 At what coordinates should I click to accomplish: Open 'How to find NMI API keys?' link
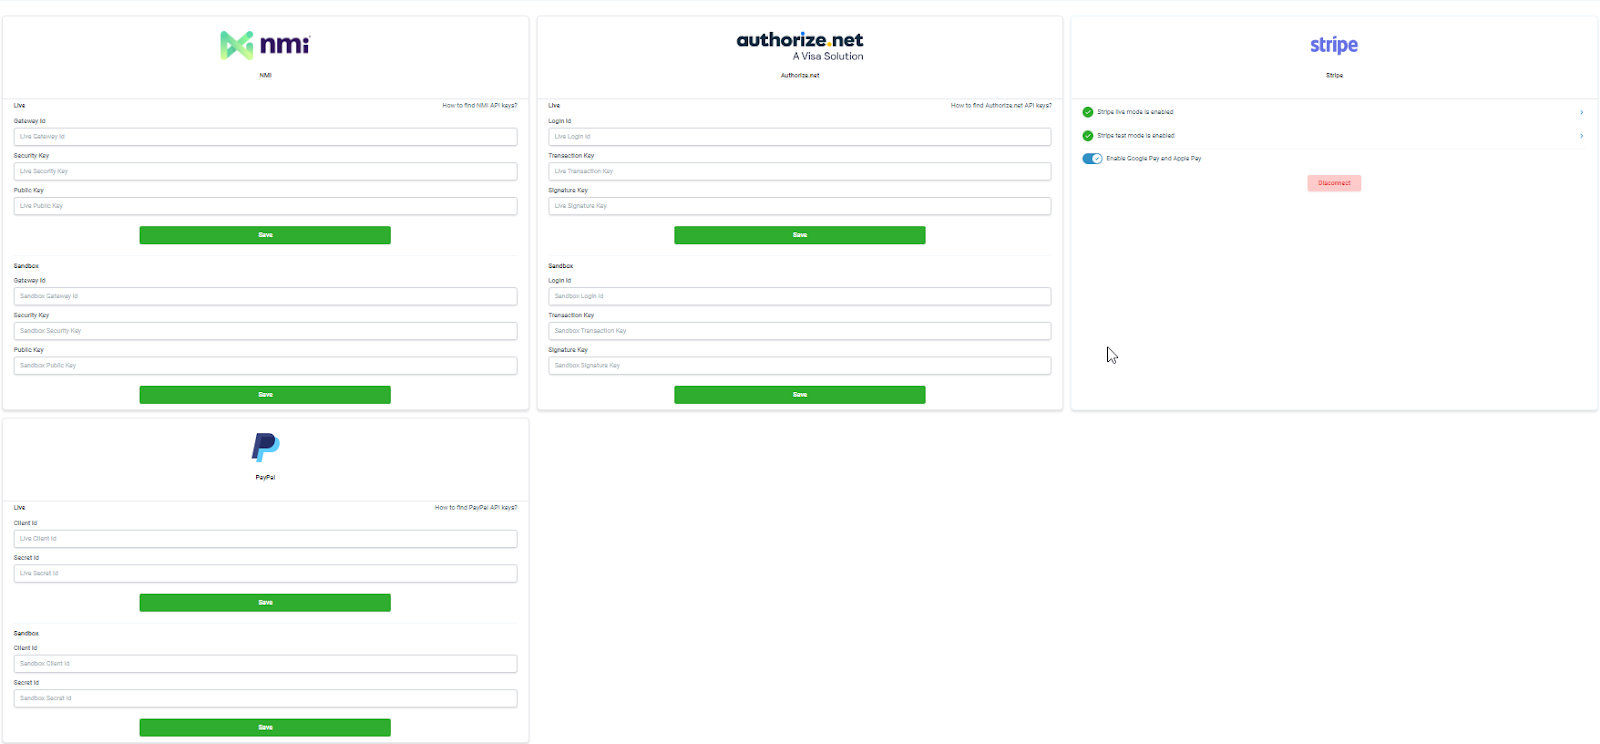pos(479,105)
